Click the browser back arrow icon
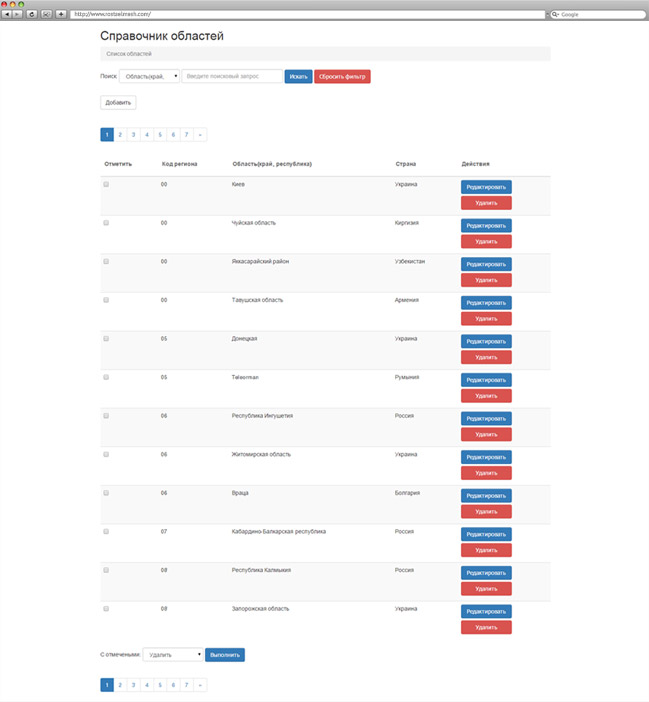649x702 pixels. click(7, 14)
